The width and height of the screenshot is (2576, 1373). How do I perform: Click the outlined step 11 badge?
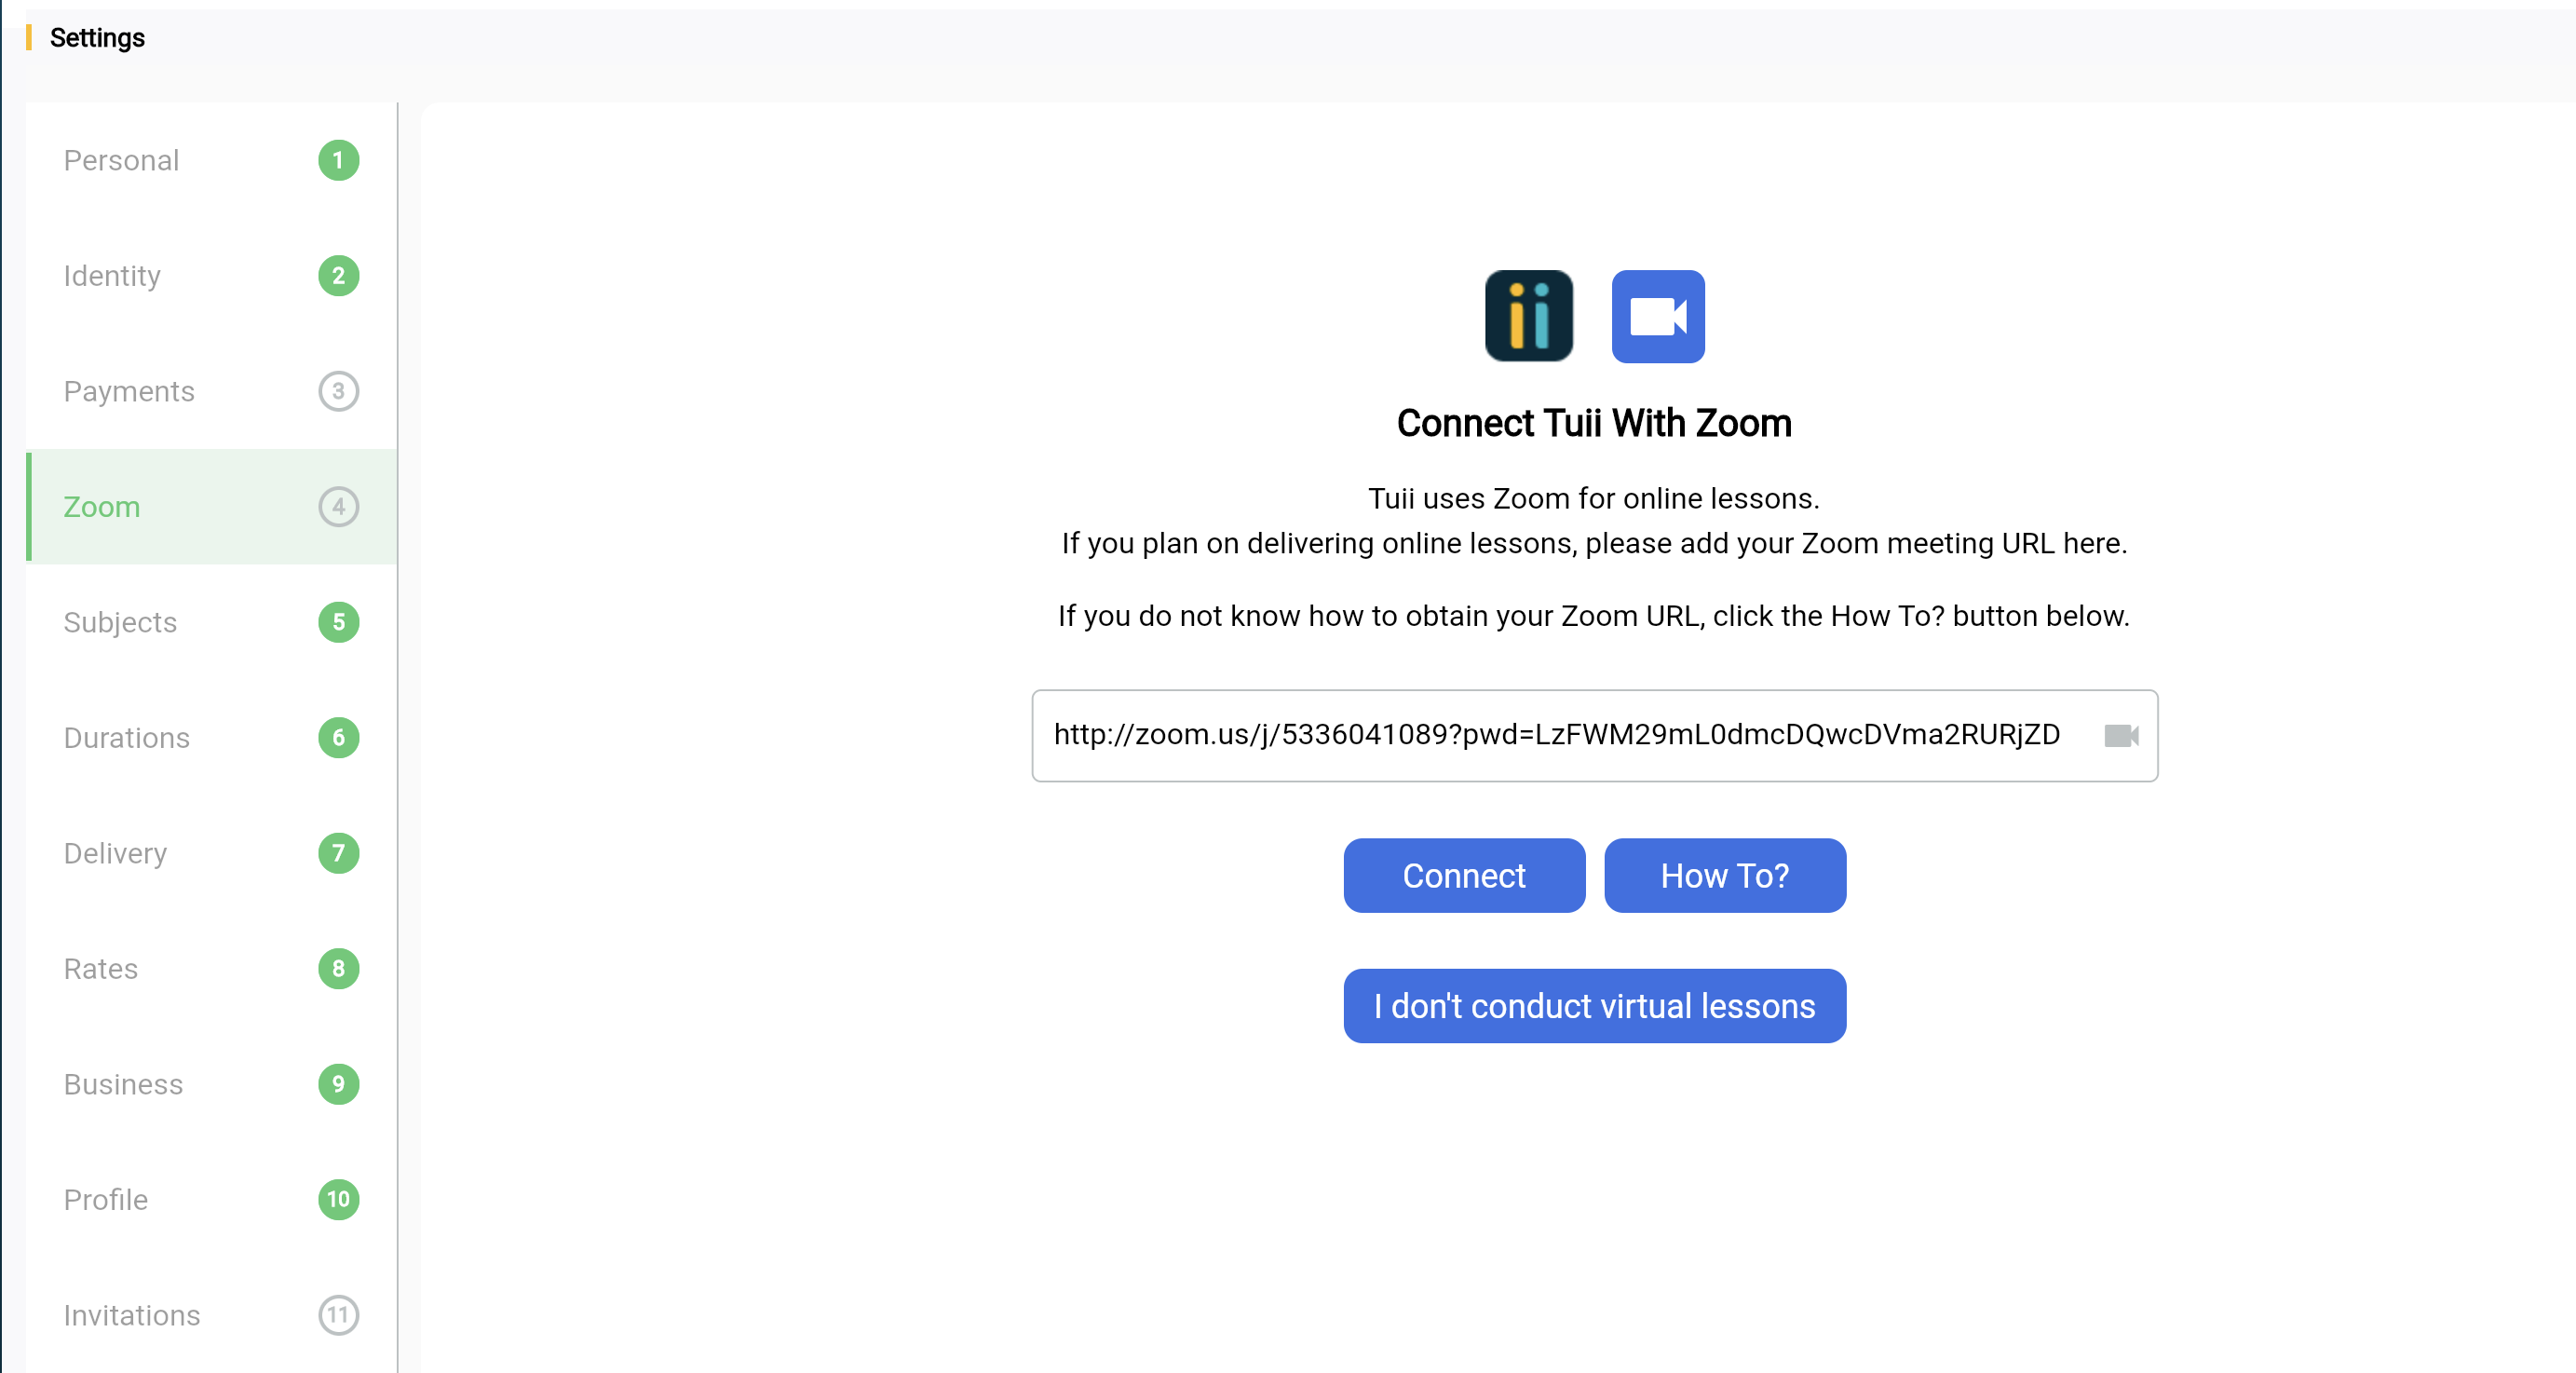[x=338, y=1315]
